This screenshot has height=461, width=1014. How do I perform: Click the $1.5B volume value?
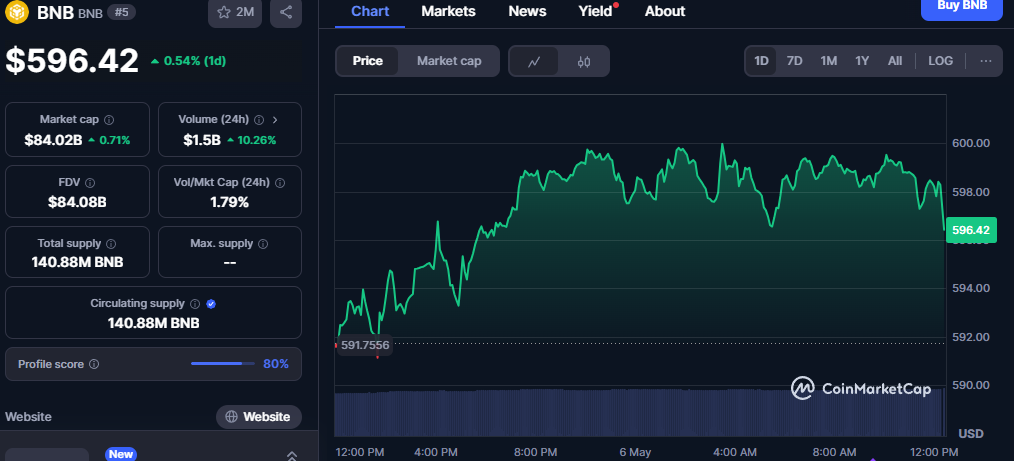point(202,140)
